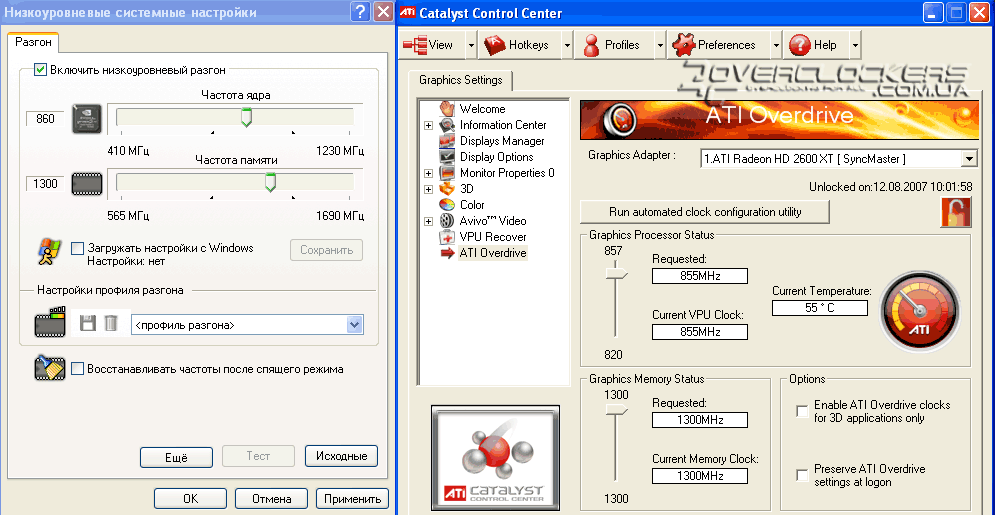Screen dimensions: 995x515
Task: Click the Catalyst Control Center logo thumbnail
Action: (x=496, y=459)
